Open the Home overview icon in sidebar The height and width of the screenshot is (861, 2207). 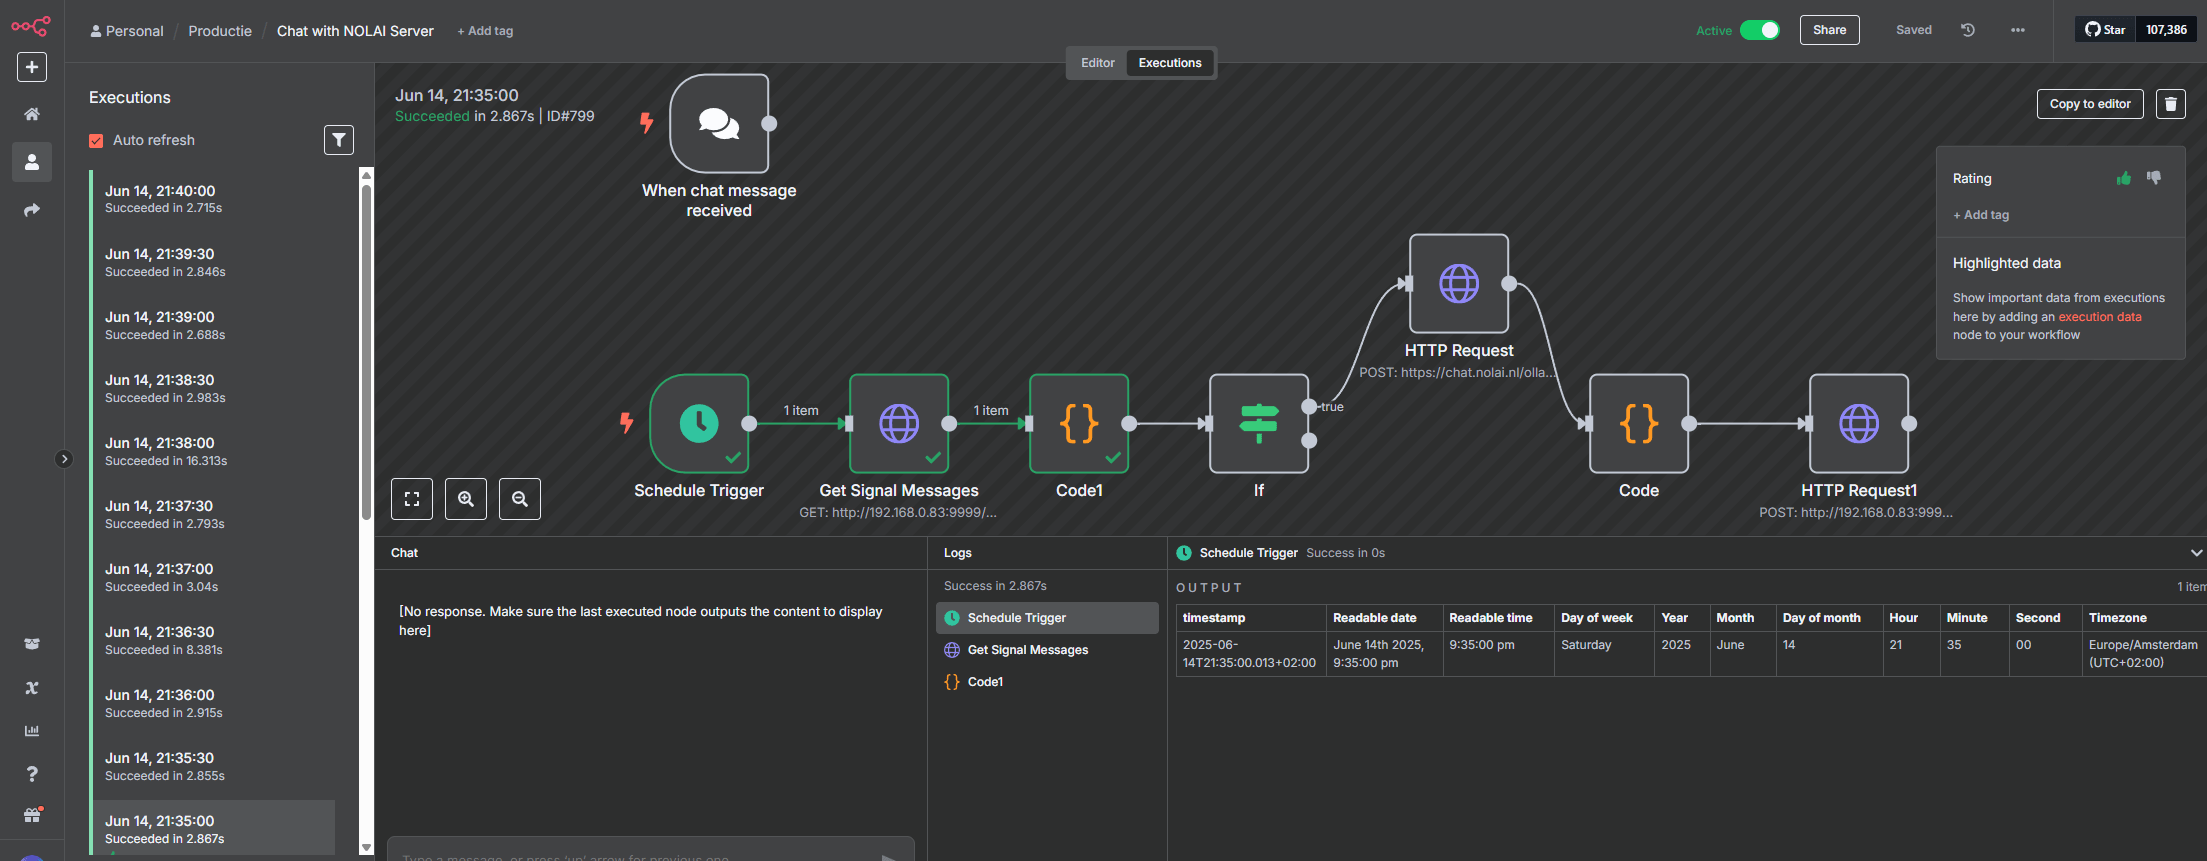(32, 114)
